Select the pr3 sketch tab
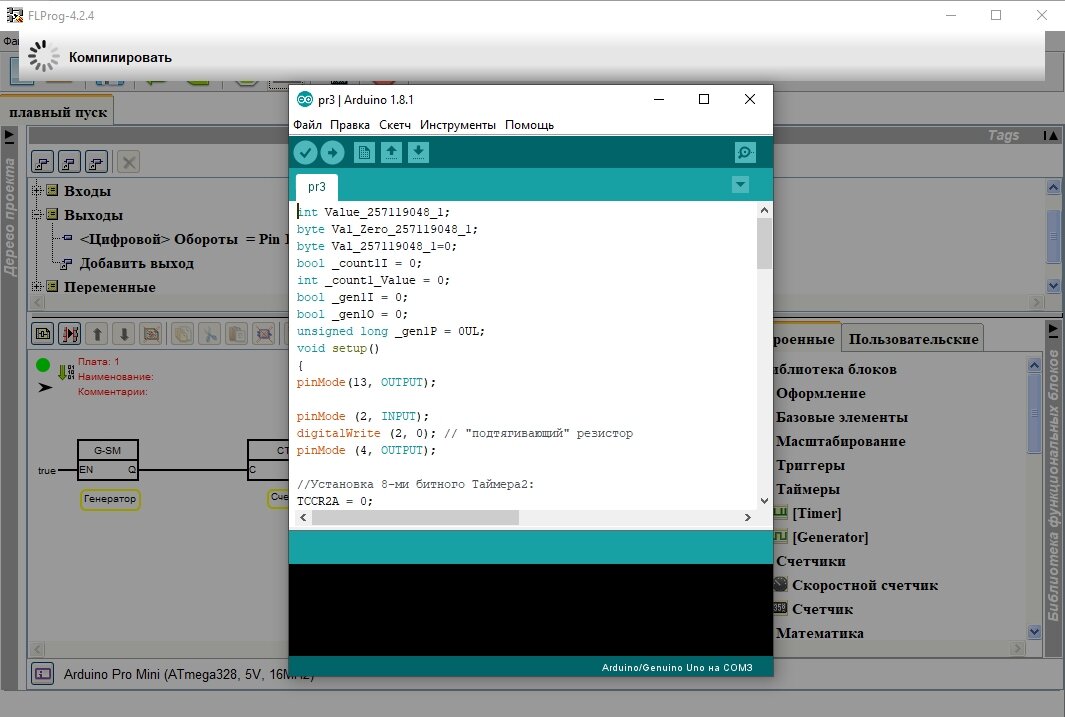This screenshot has height=717, width=1065. click(317, 187)
